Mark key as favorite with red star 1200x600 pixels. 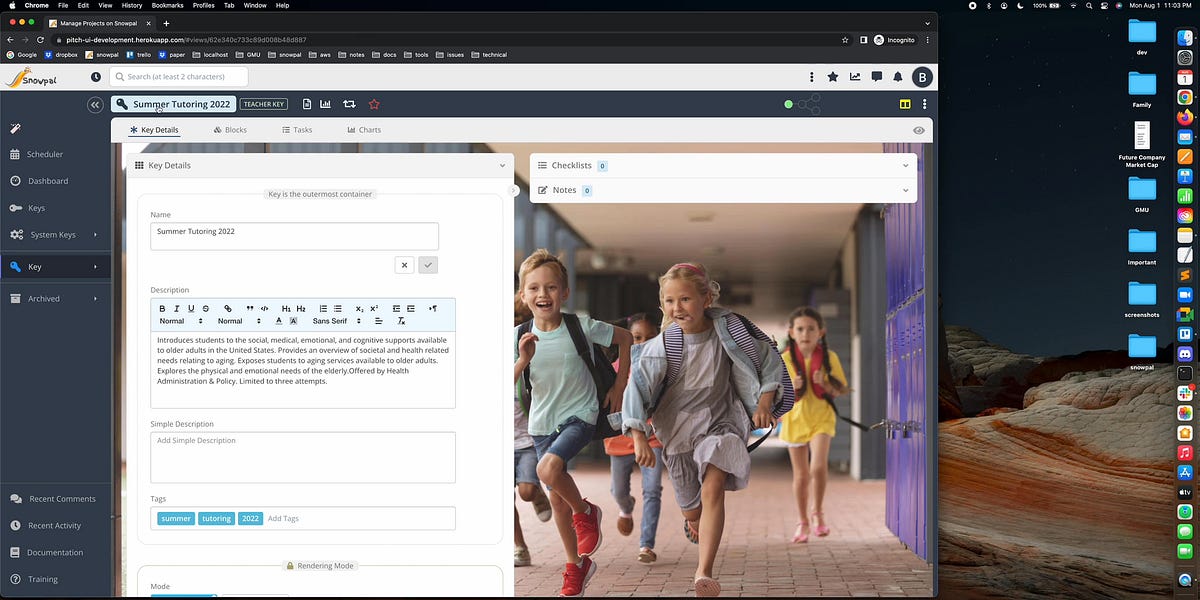[374, 104]
